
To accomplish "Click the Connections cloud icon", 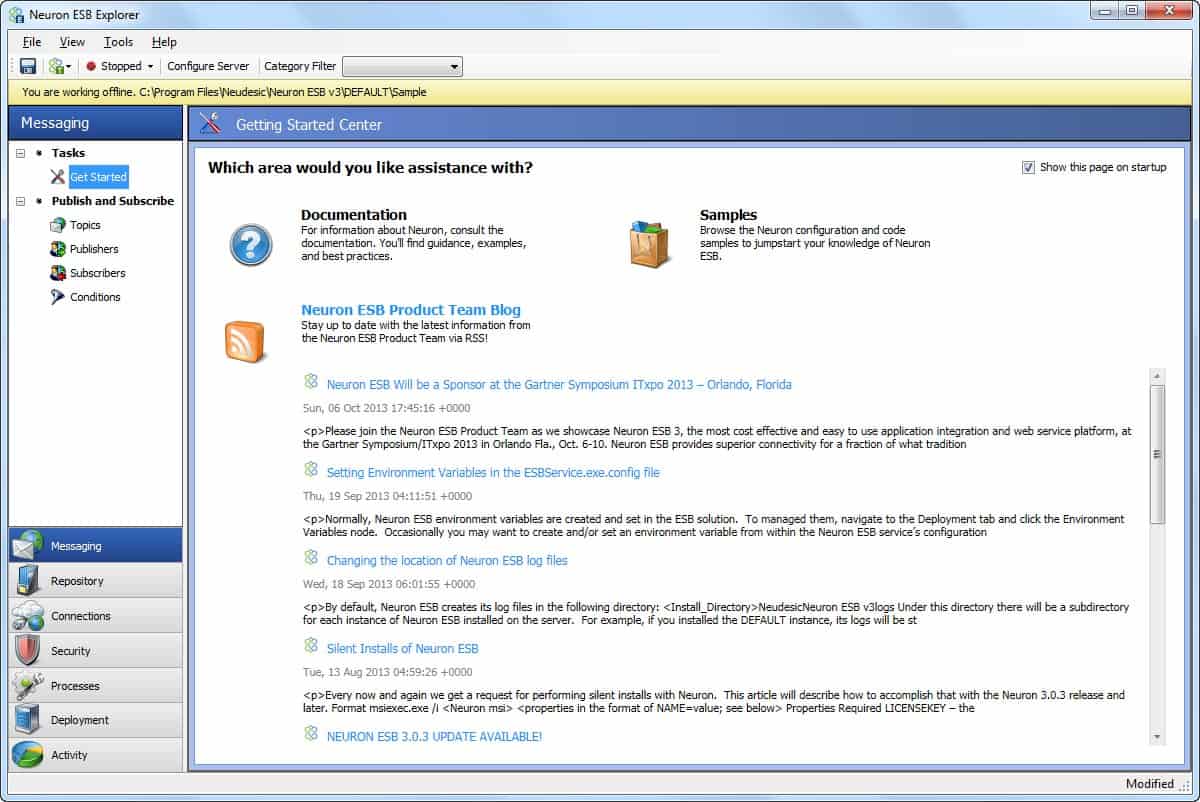I will coord(27,616).
